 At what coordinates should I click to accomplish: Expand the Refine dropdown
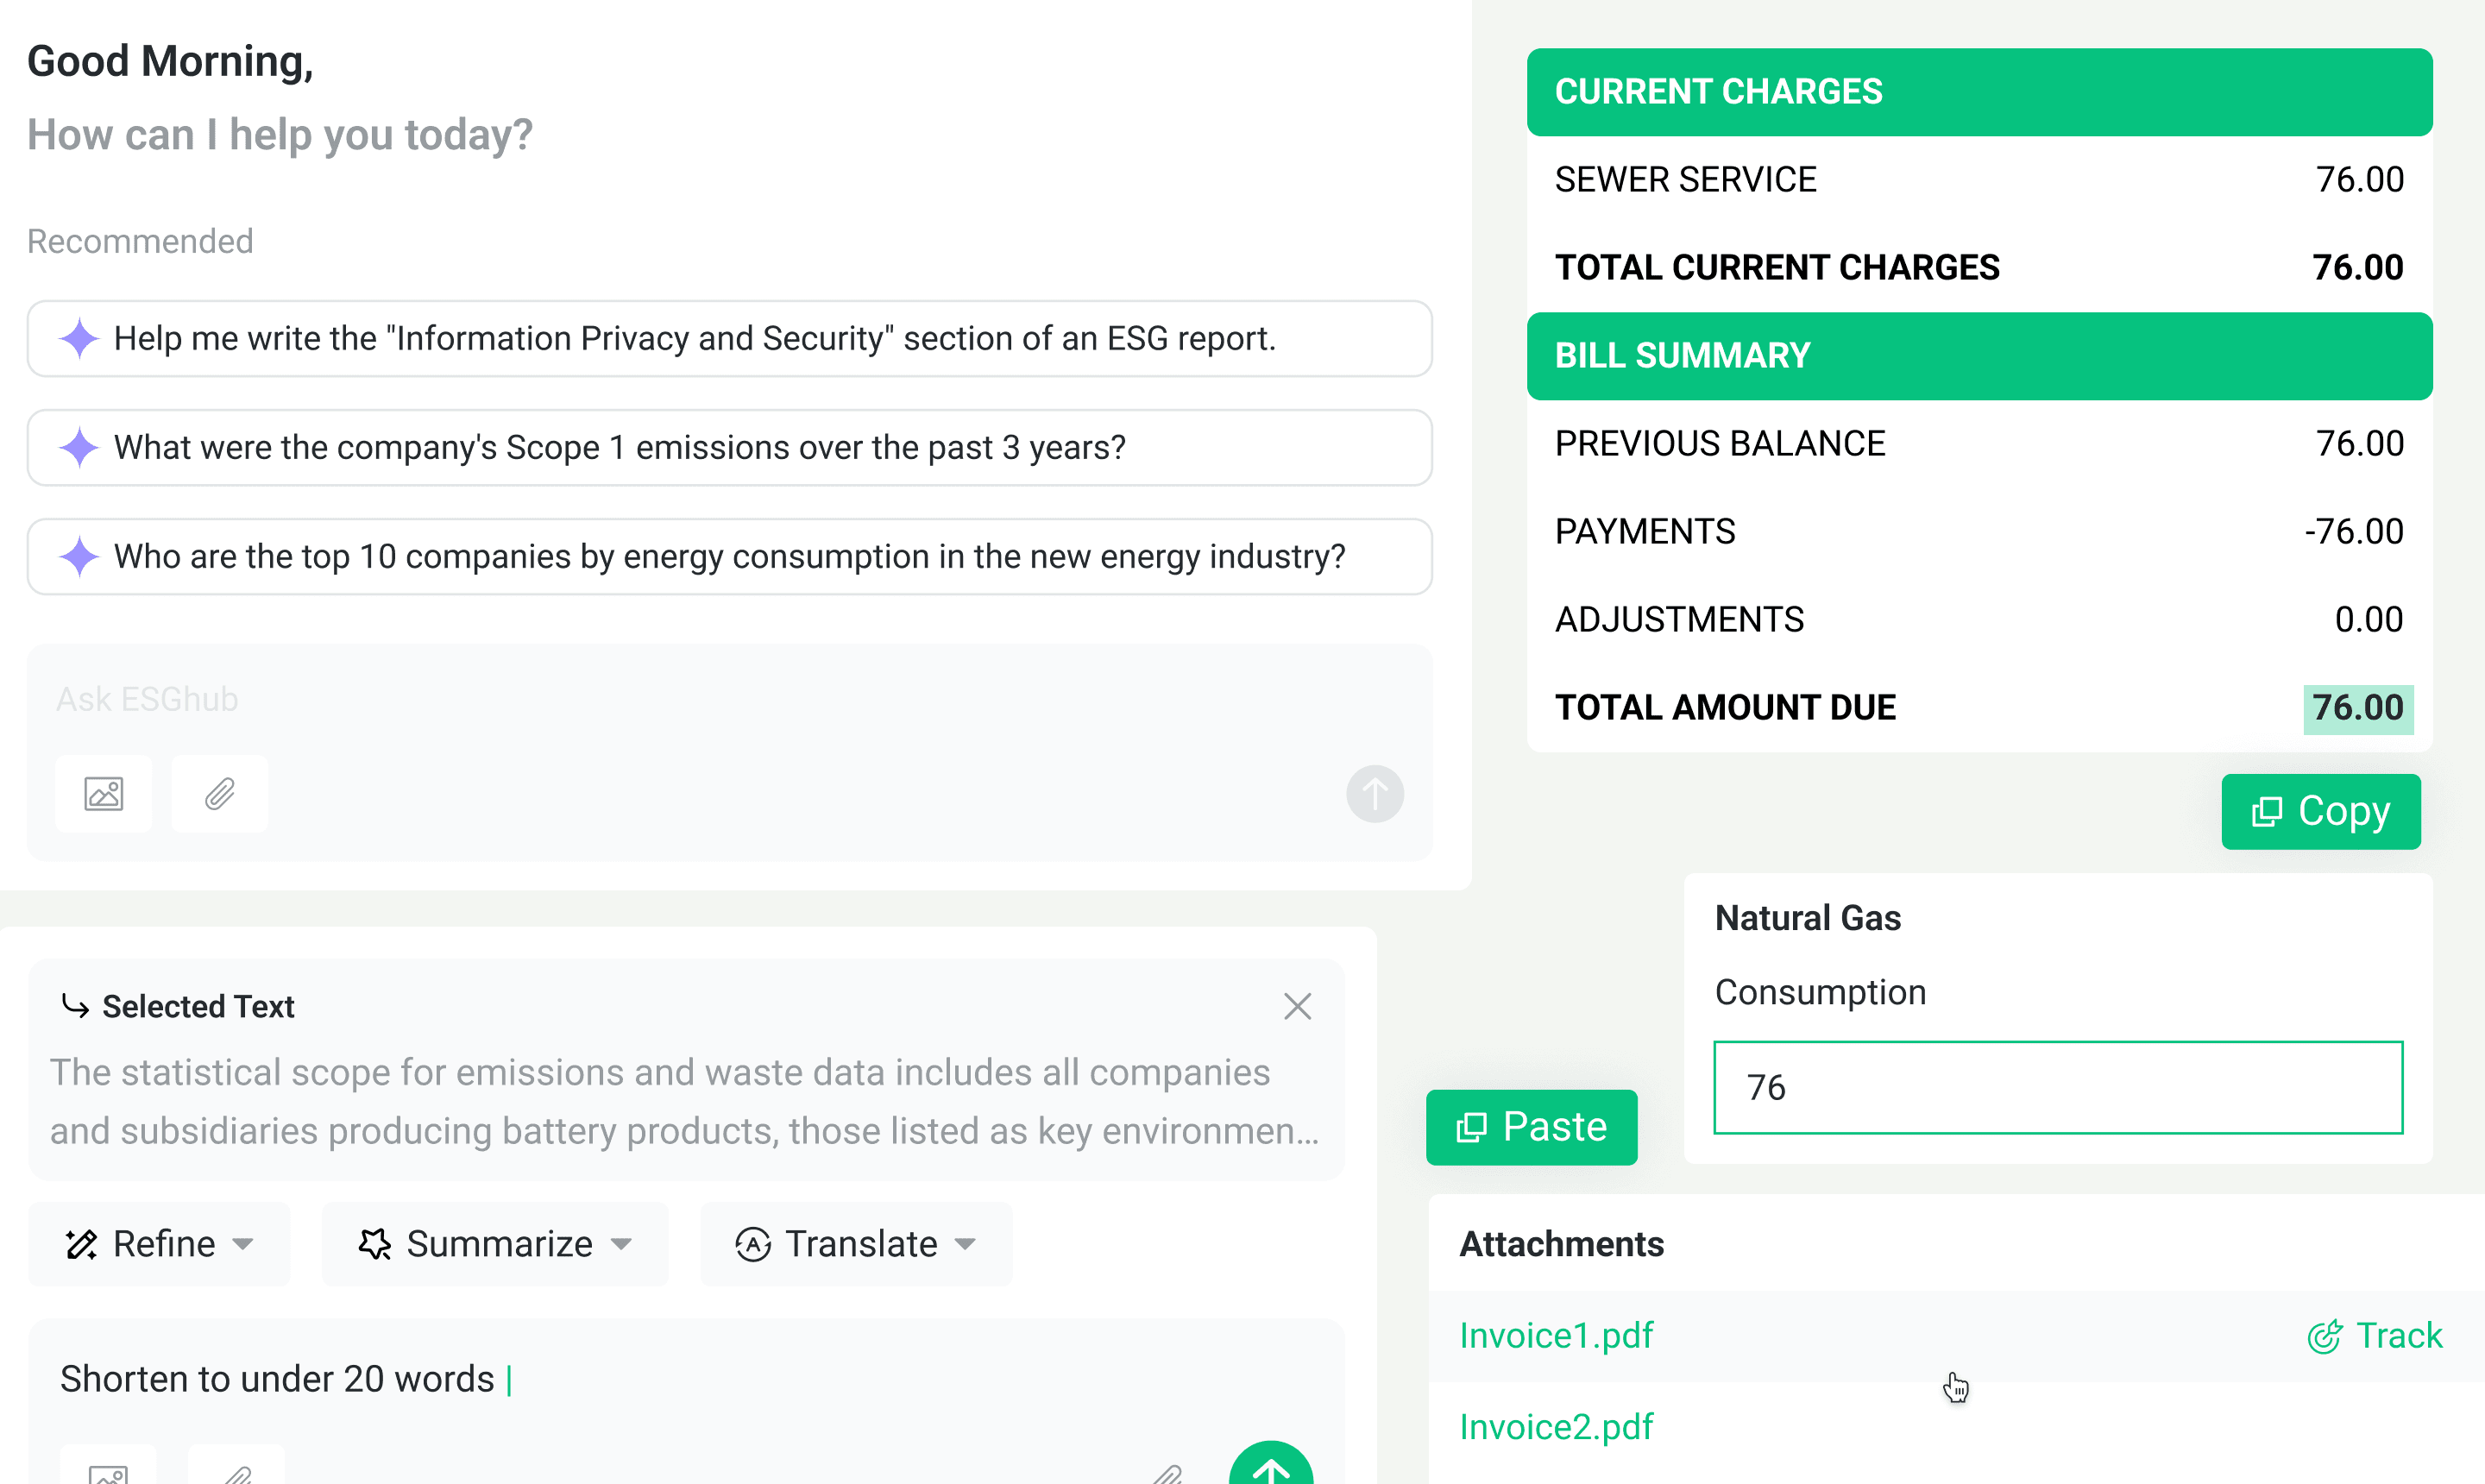point(159,1244)
